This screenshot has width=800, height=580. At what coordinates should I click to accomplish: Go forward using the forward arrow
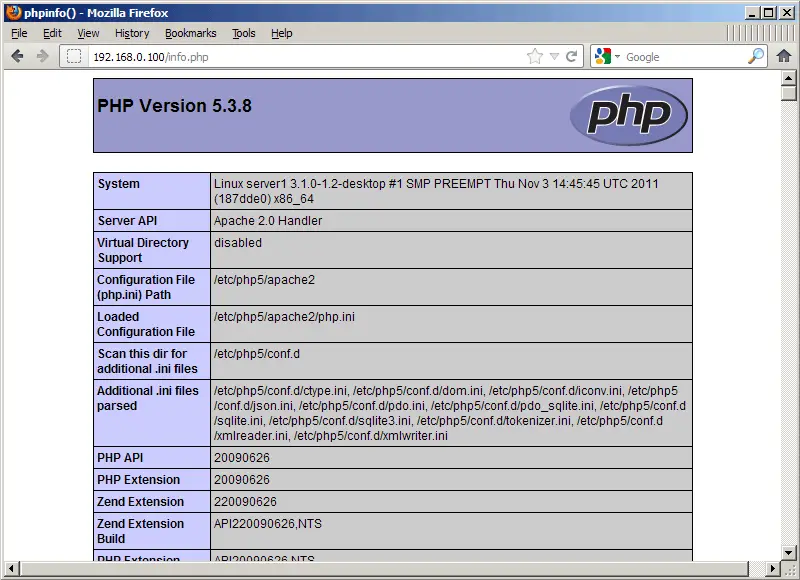[x=43, y=56]
